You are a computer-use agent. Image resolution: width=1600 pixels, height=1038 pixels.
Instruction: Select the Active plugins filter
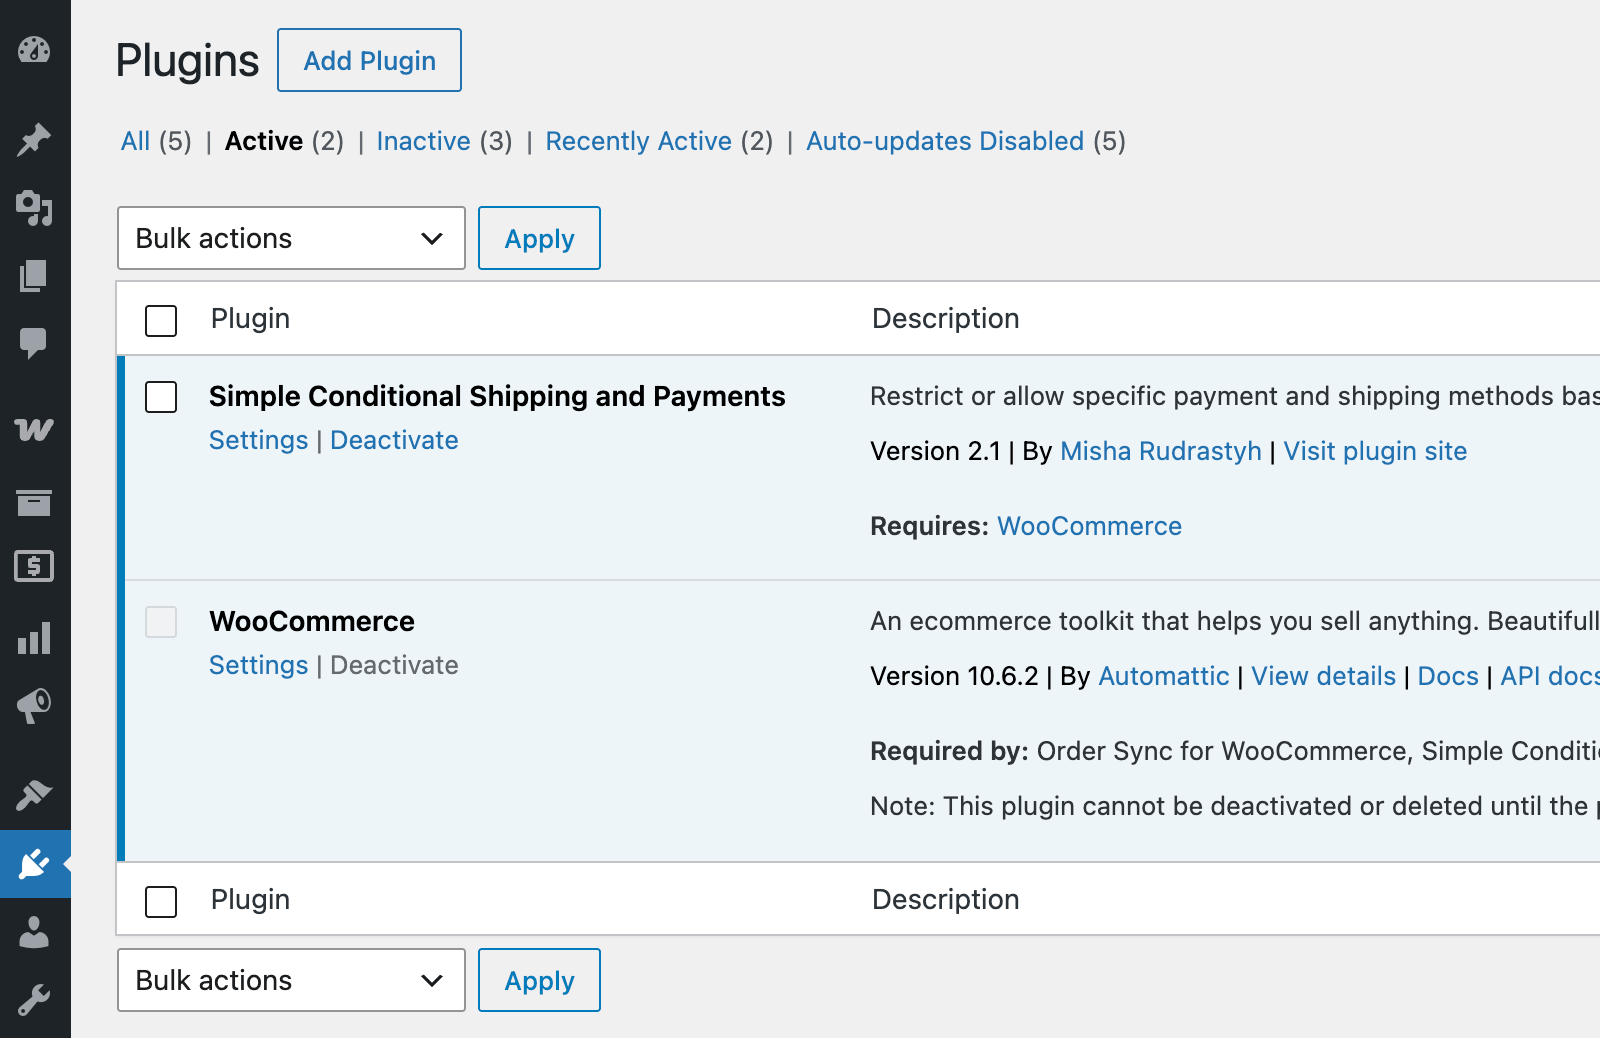264,141
